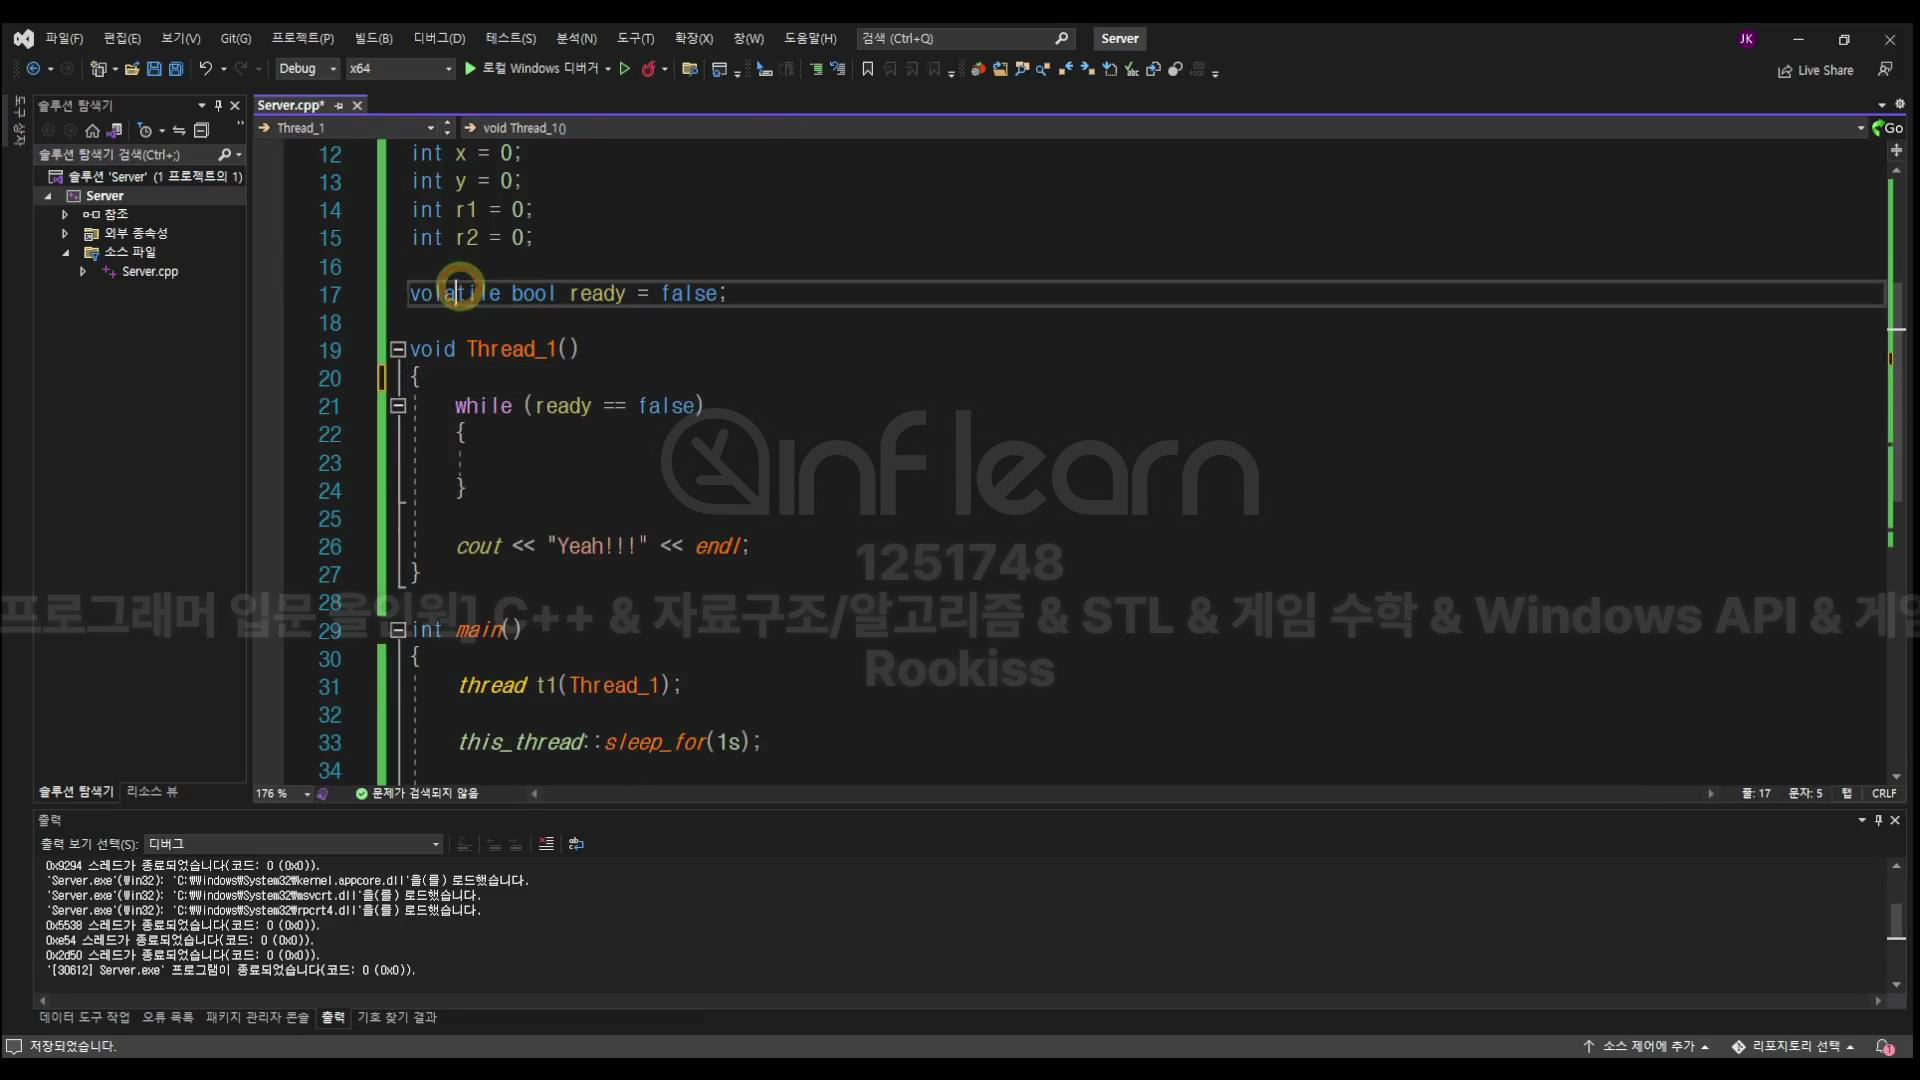Toggle pin on Server.cpp tab
Screen dimensions: 1920x1080
pyautogui.click(x=339, y=105)
